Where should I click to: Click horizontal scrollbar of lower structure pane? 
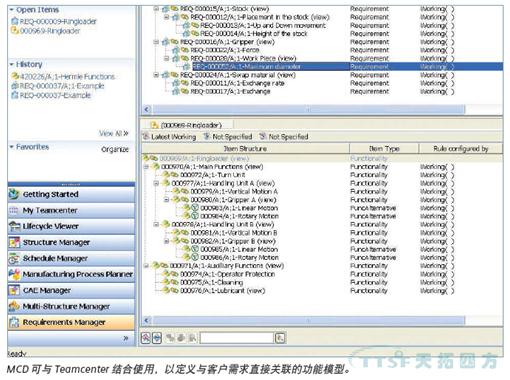pos(308,321)
